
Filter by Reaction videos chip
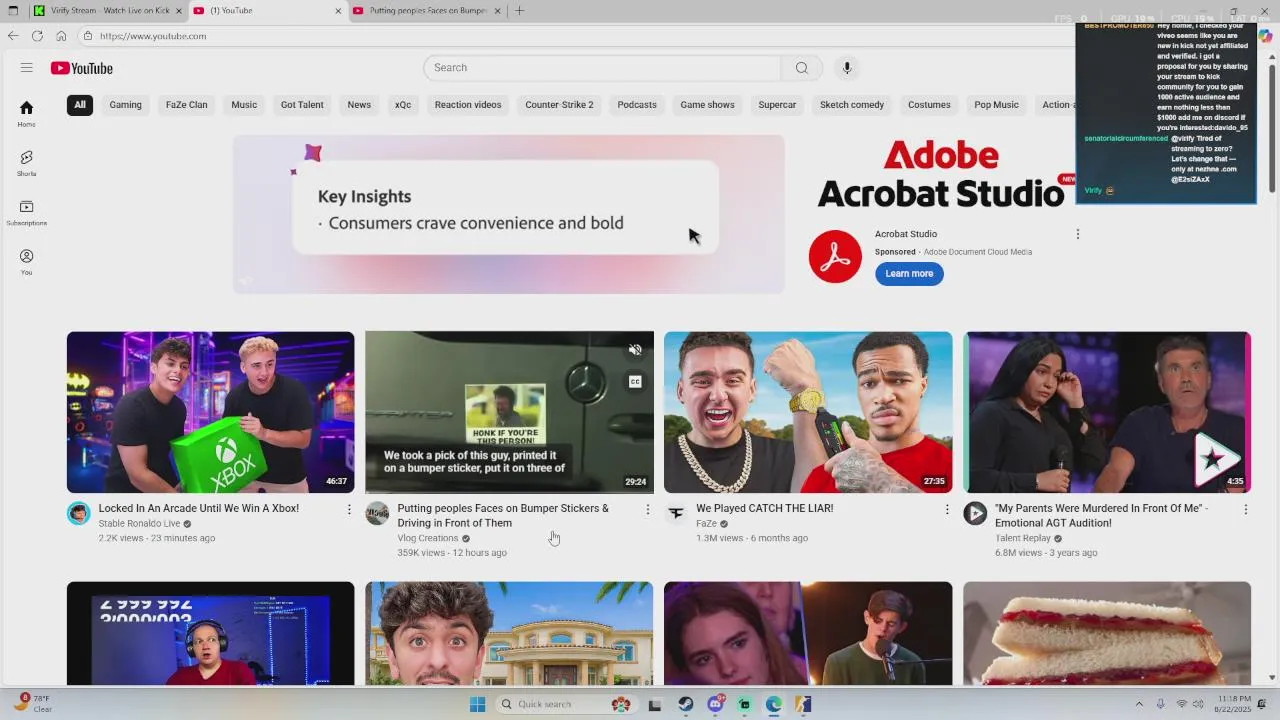tap(468, 105)
